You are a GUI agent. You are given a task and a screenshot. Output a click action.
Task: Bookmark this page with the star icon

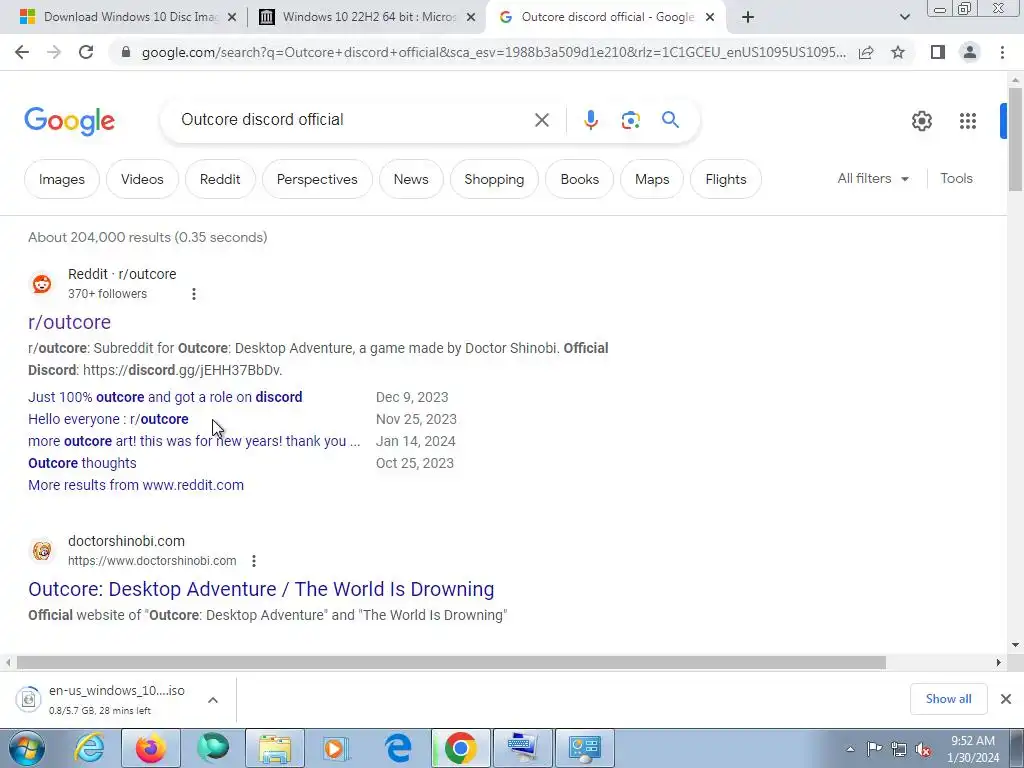coord(898,52)
